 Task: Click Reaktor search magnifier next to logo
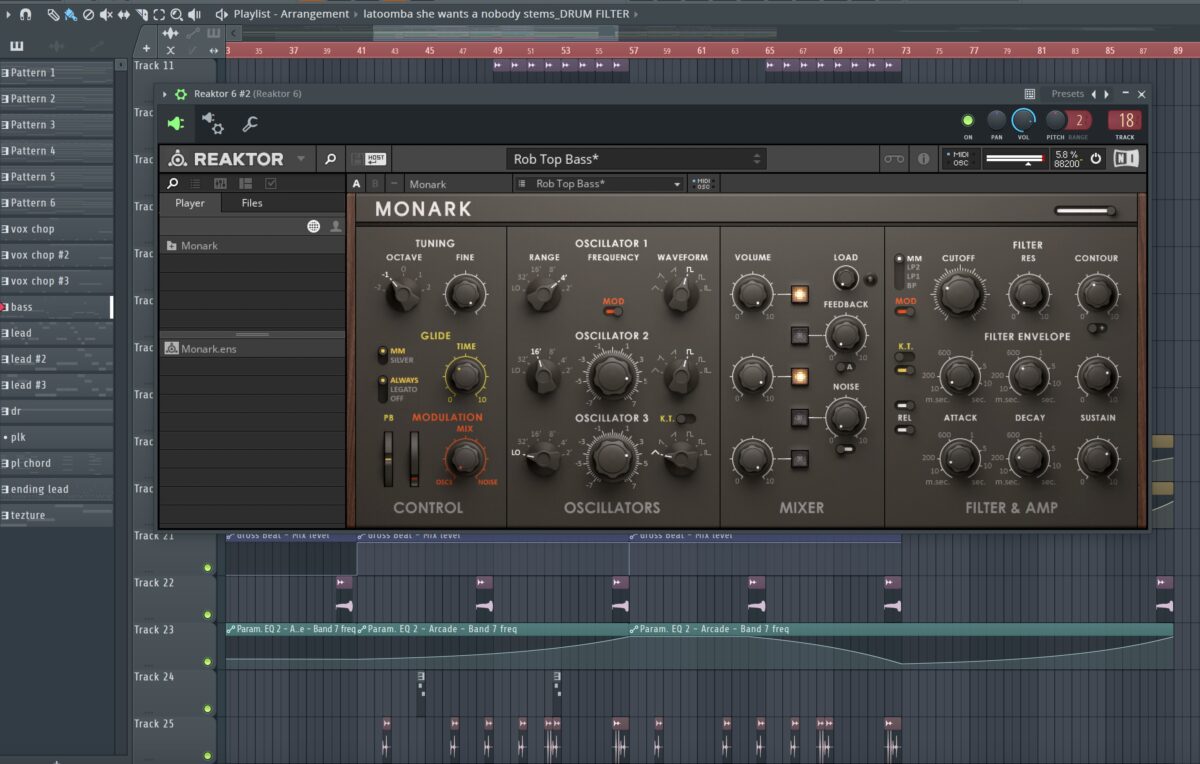pyautogui.click(x=330, y=159)
